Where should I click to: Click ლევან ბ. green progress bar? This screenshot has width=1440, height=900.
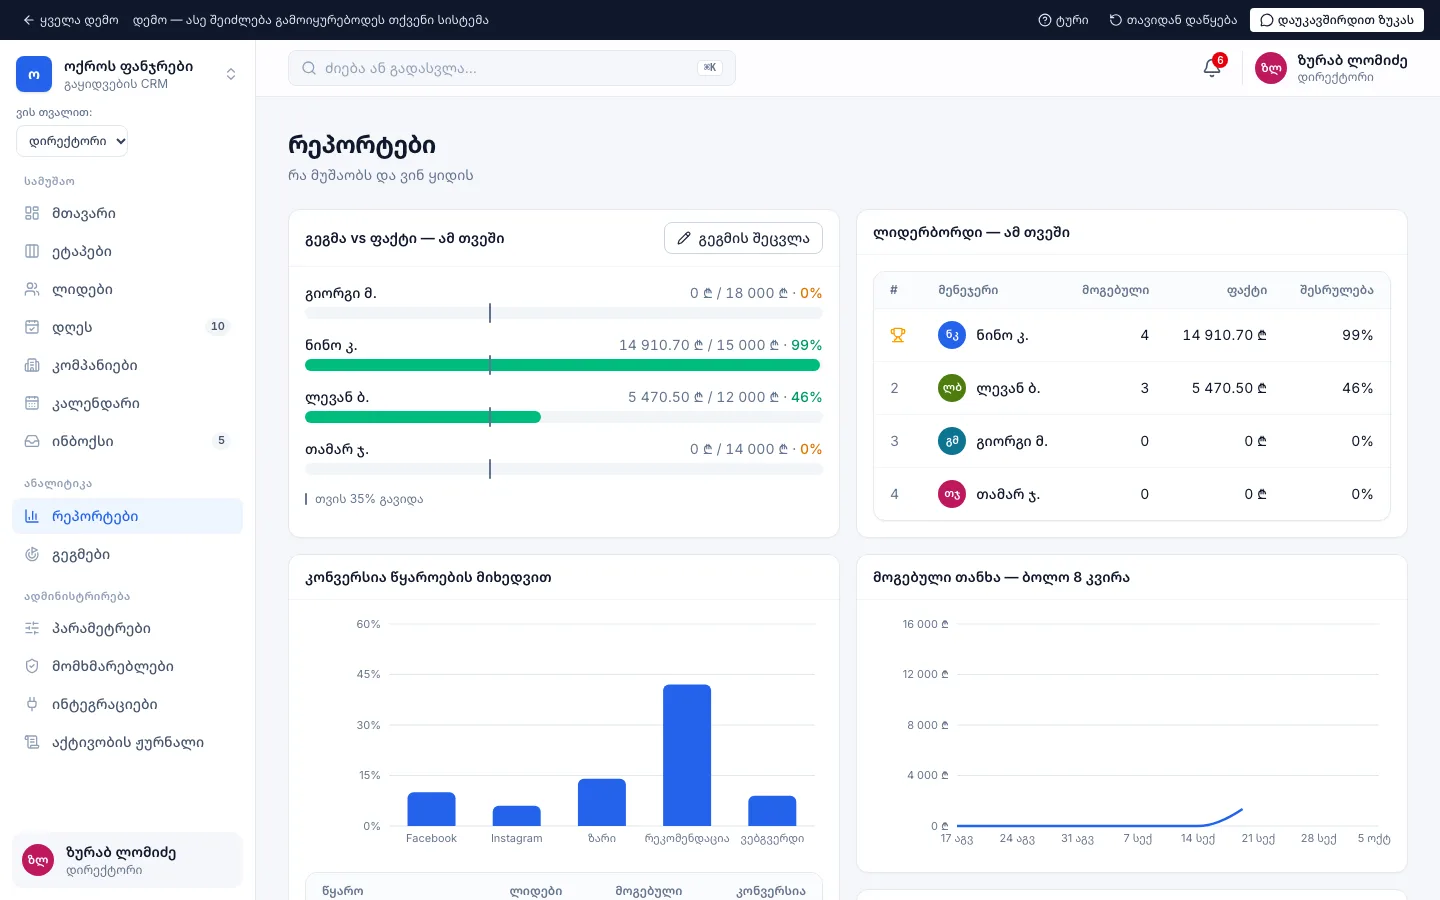point(423,417)
